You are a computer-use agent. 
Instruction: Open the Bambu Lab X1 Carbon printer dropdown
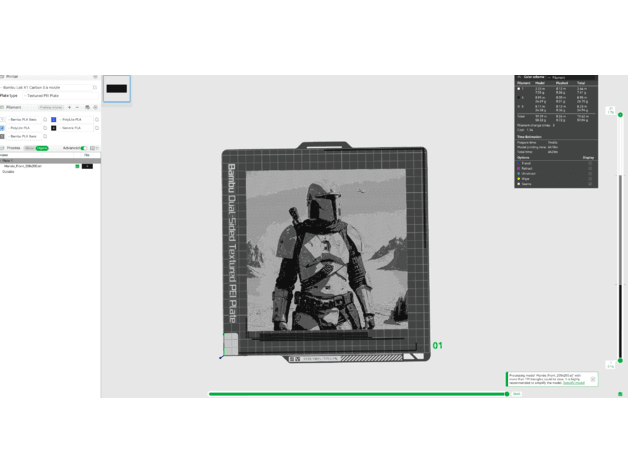tap(46, 87)
